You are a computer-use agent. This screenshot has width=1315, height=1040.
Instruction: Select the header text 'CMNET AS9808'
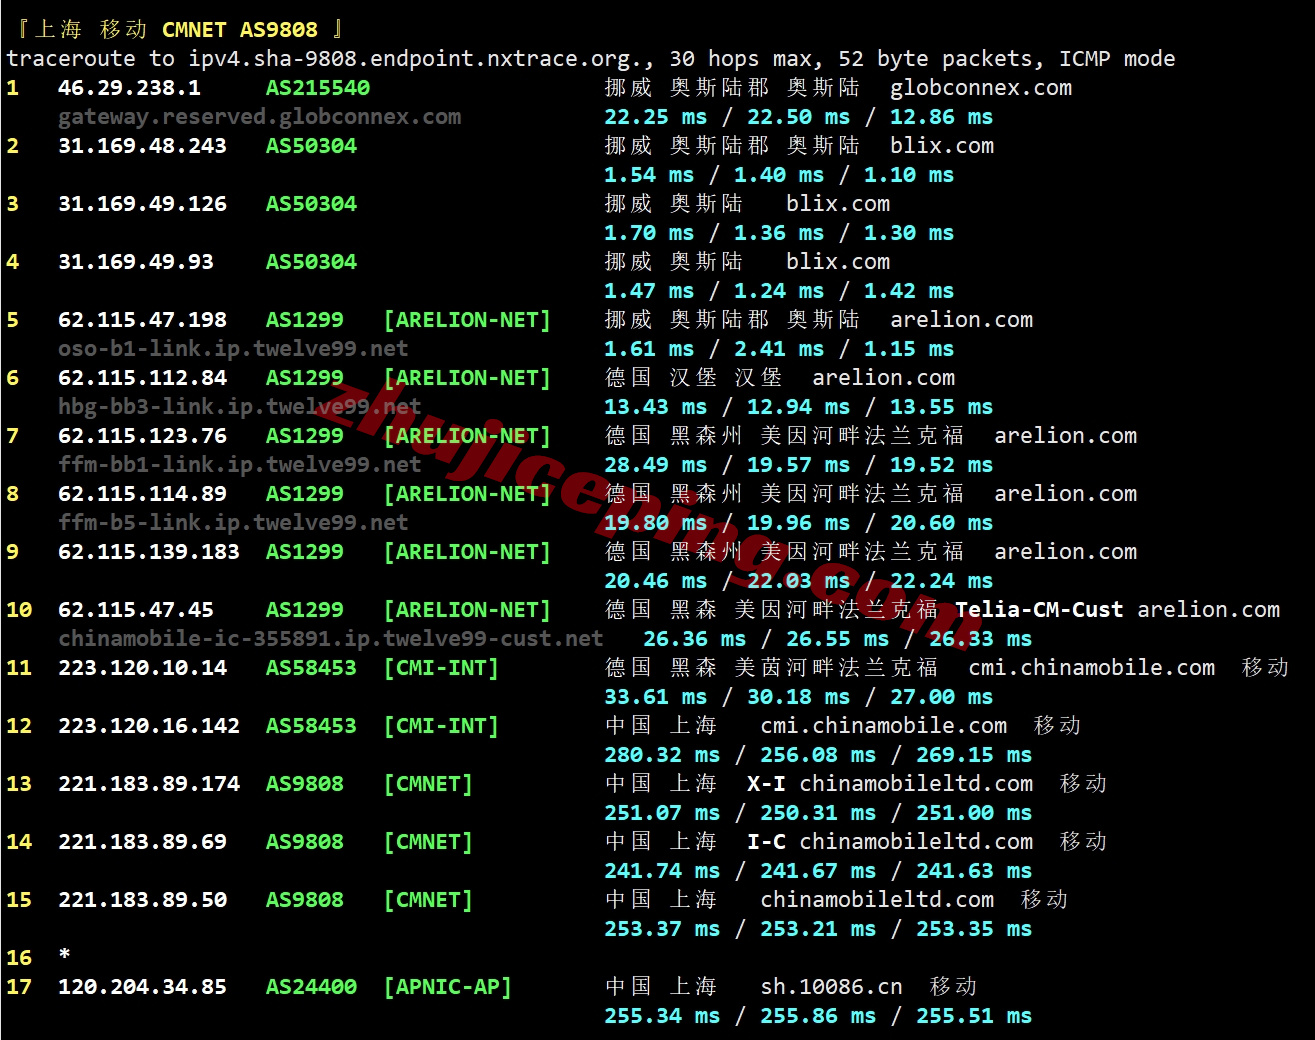(x=239, y=30)
